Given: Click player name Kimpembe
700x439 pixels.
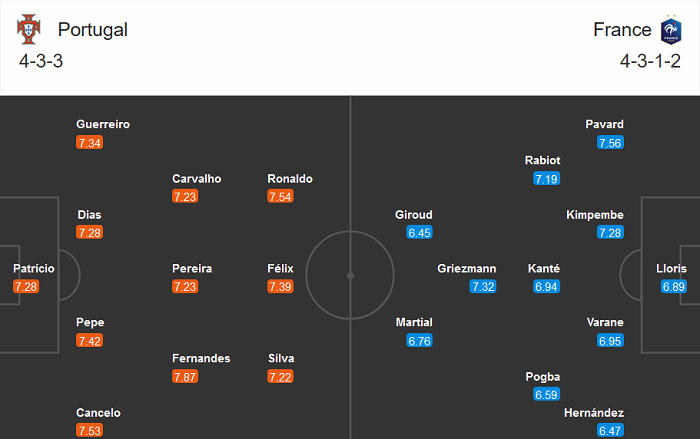Looking at the screenshot, I should (595, 215).
